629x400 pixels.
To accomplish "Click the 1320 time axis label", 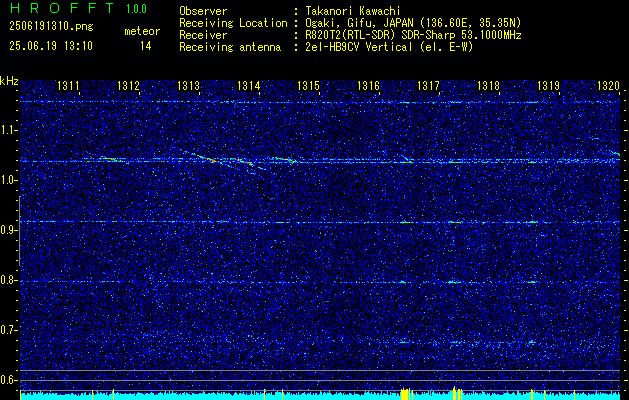I will [609, 85].
